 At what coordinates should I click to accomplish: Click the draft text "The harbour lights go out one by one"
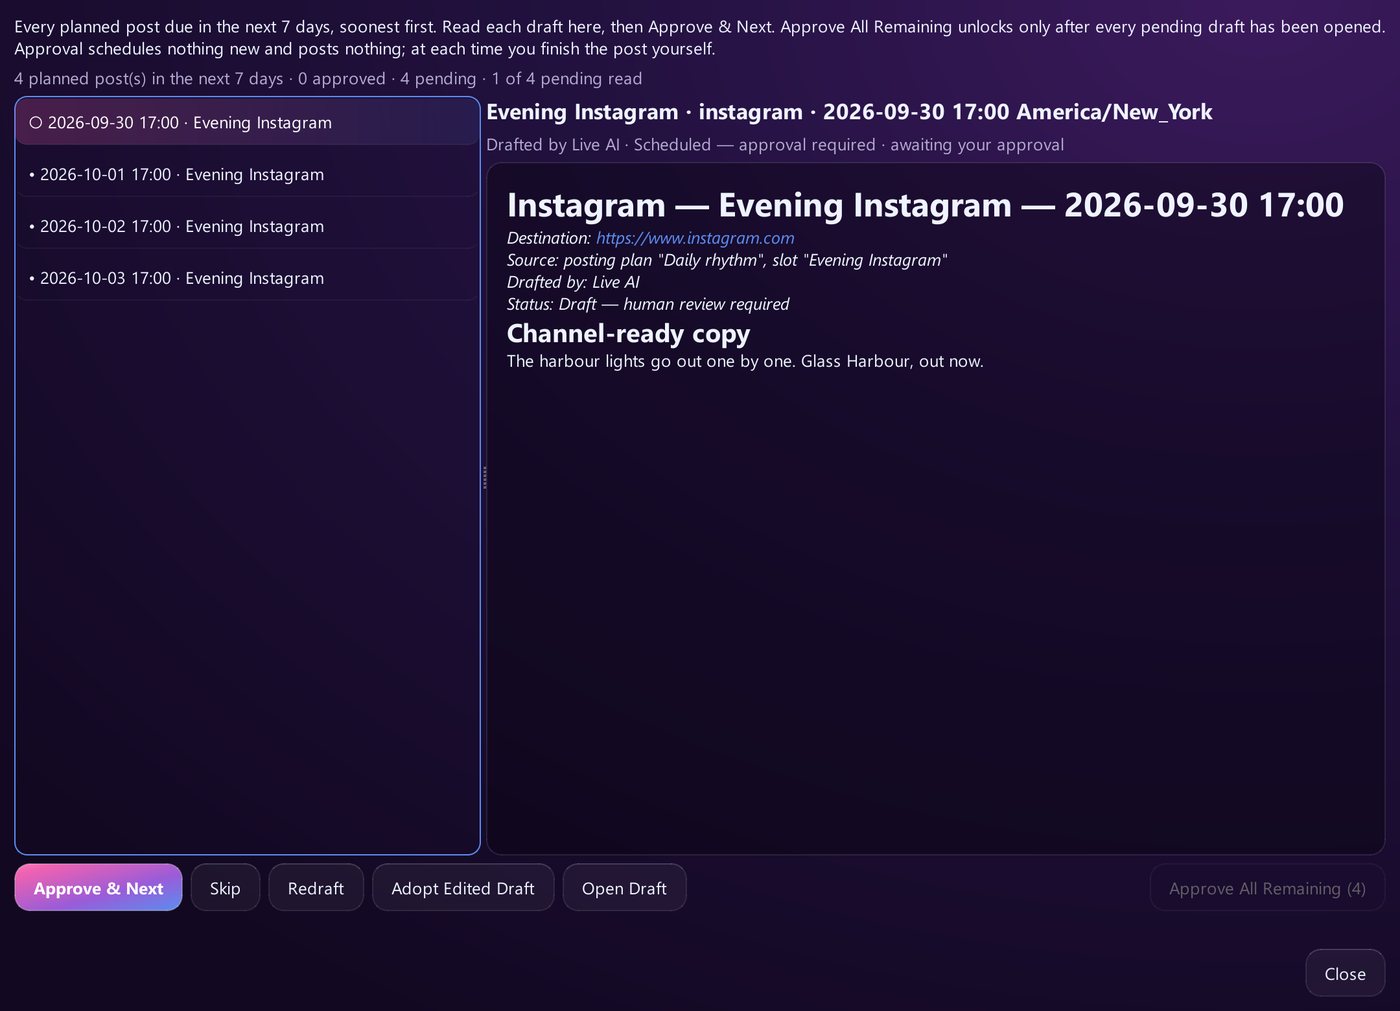[649, 361]
